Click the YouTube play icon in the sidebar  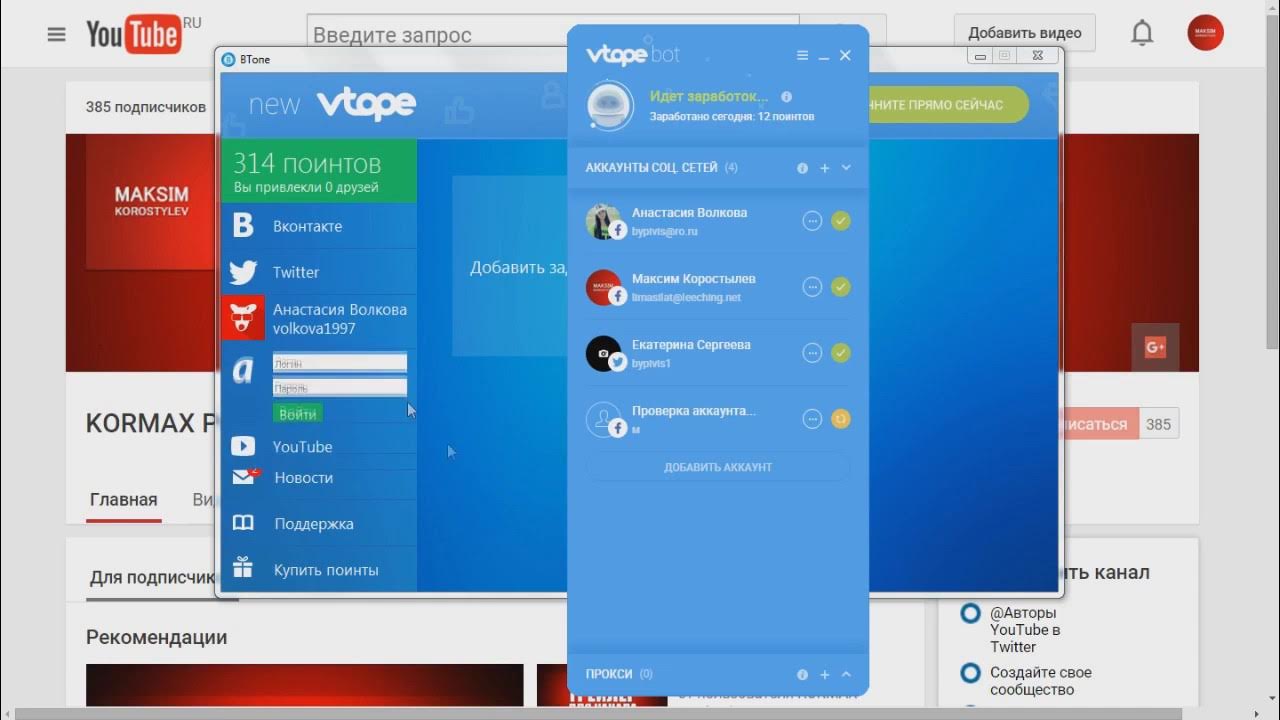point(243,446)
